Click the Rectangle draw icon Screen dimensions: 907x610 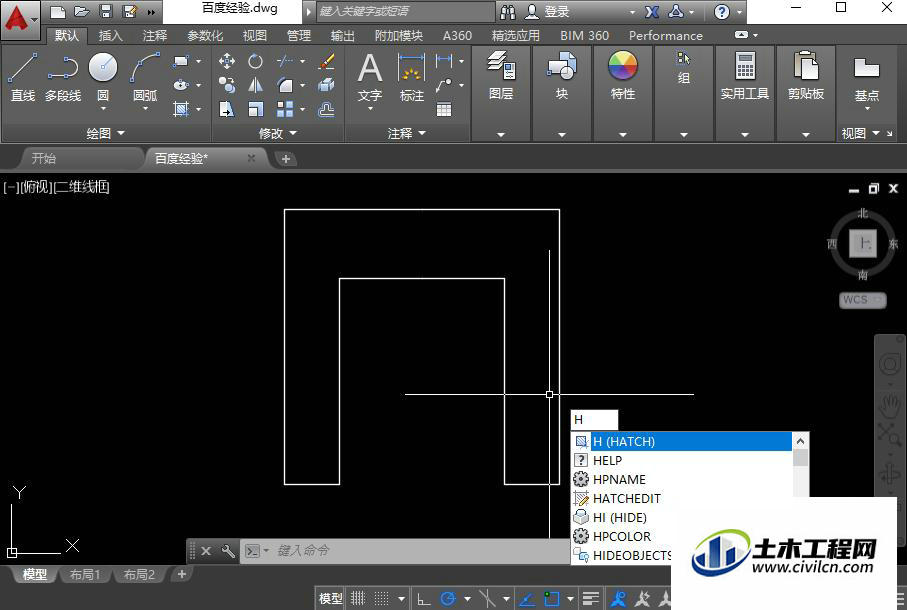coord(181,61)
